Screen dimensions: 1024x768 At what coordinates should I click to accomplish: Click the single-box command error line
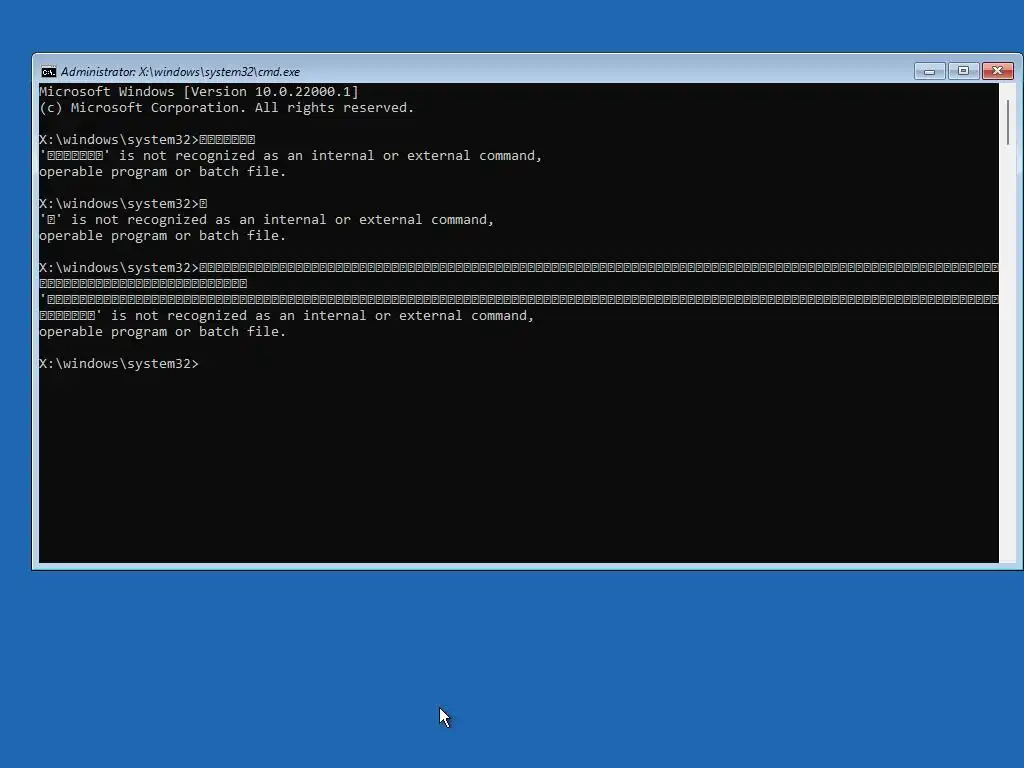point(266,220)
